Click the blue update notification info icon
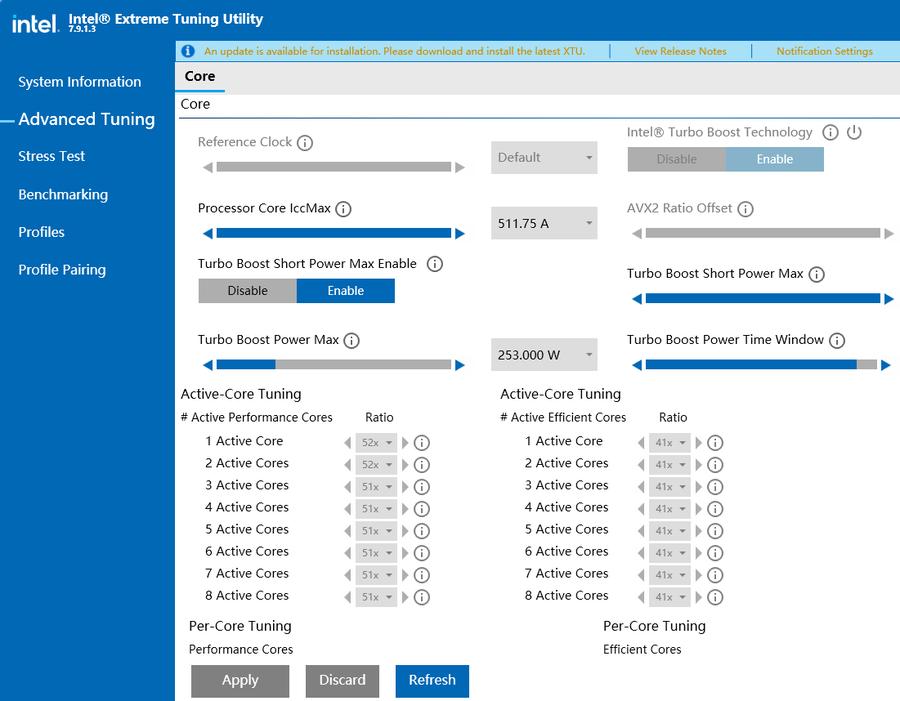 [188, 51]
